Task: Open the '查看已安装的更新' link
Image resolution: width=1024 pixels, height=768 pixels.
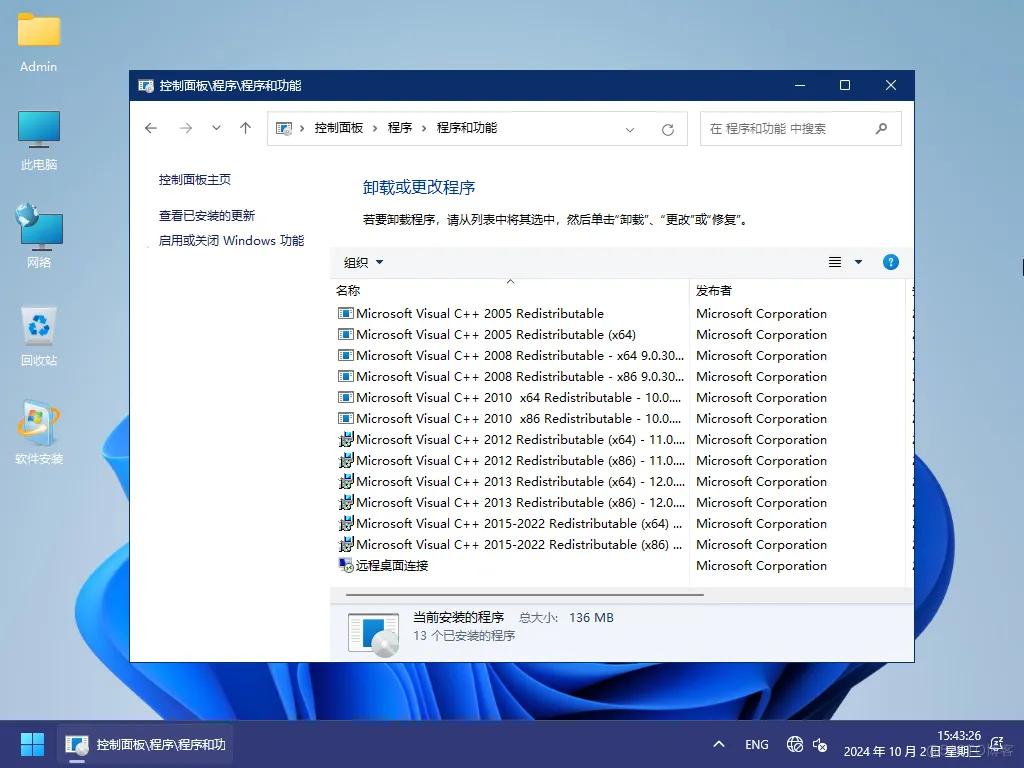Action: (x=206, y=216)
